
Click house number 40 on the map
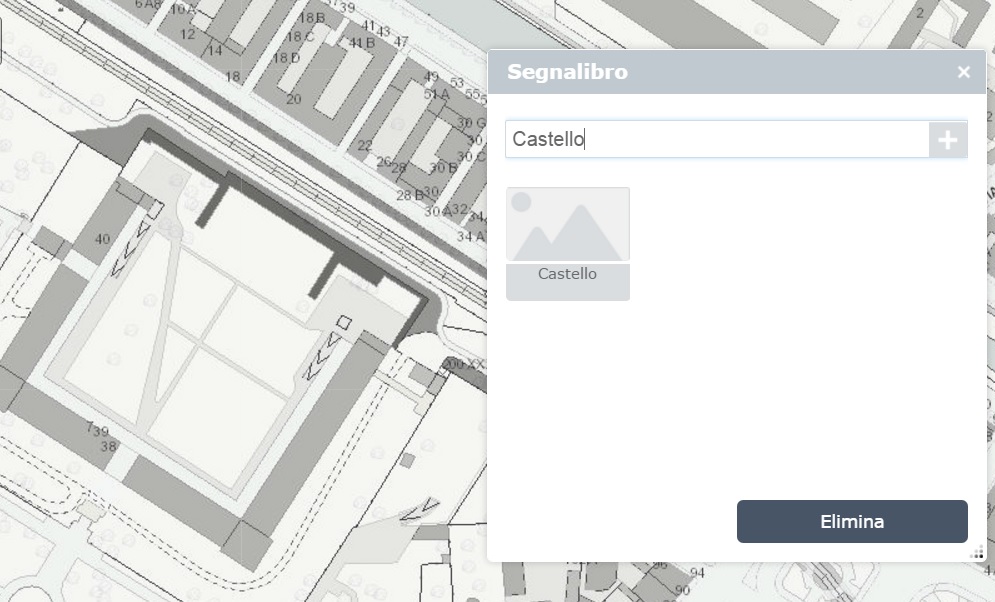click(x=103, y=239)
